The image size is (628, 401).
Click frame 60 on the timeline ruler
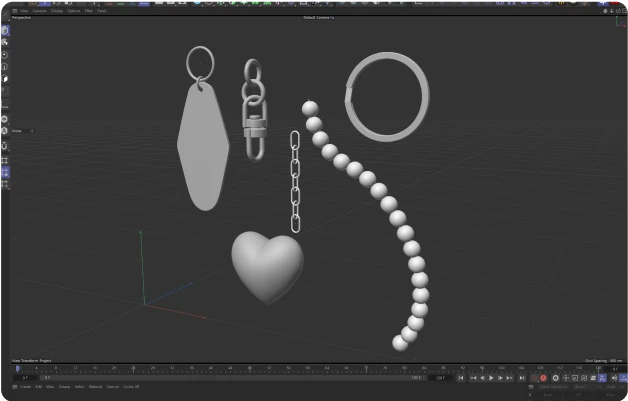click(x=308, y=369)
